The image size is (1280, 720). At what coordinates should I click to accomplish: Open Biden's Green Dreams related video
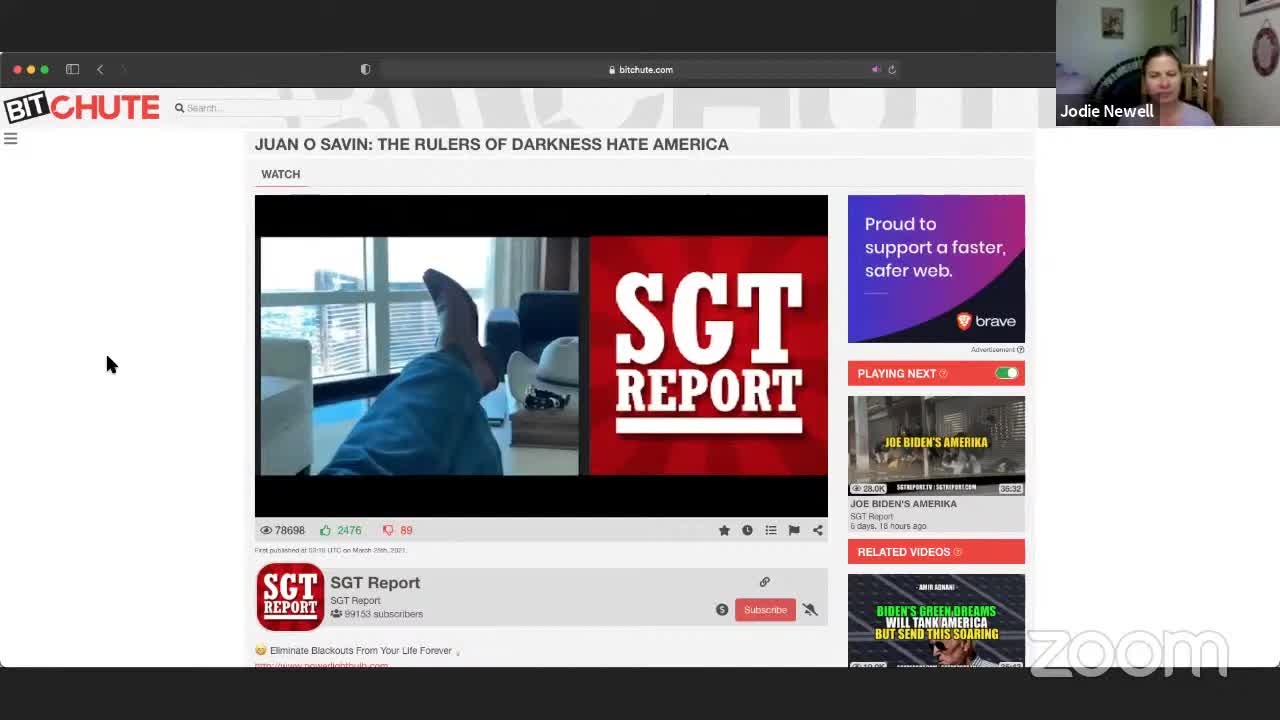point(936,620)
